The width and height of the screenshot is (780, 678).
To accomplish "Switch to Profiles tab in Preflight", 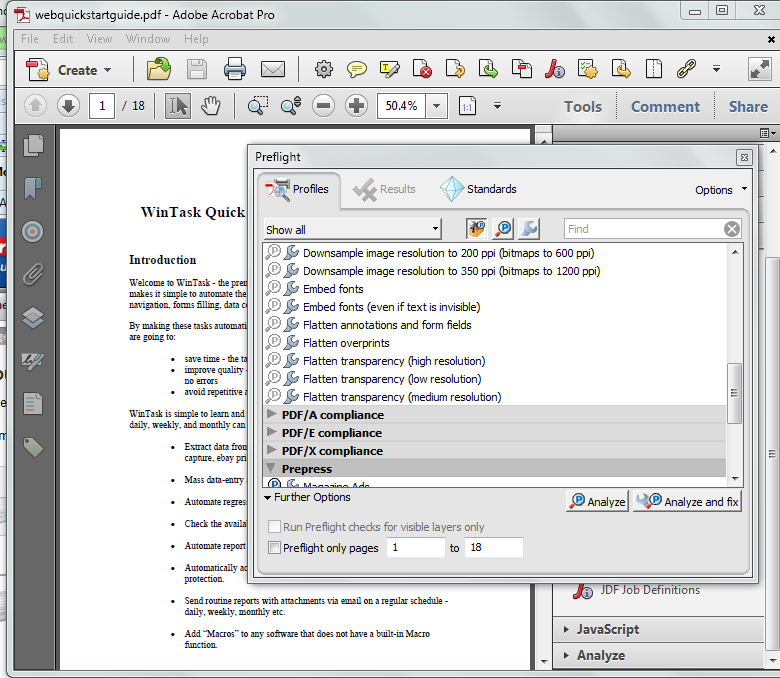I will coord(298,190).
